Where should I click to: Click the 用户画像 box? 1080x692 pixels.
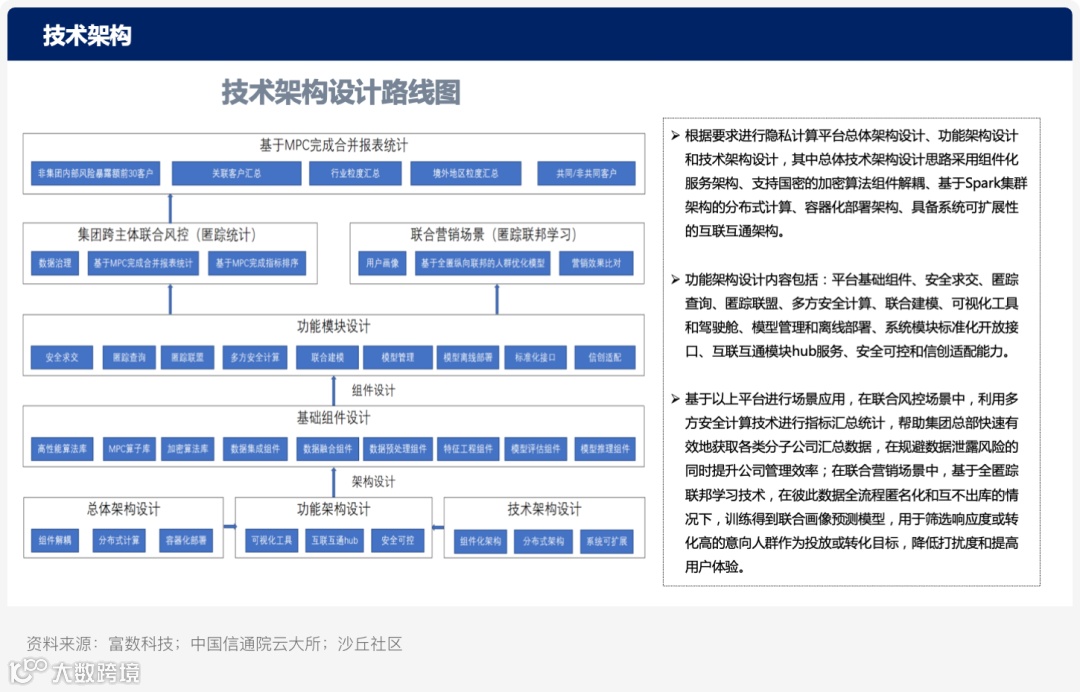click(x=382, y=263)
